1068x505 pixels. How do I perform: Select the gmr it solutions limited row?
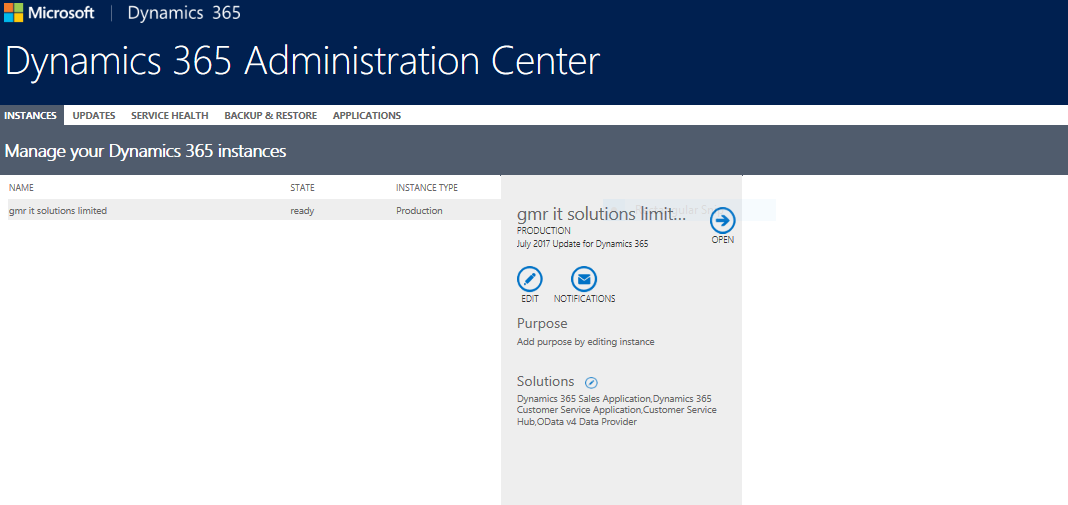[x=58, y=211]
